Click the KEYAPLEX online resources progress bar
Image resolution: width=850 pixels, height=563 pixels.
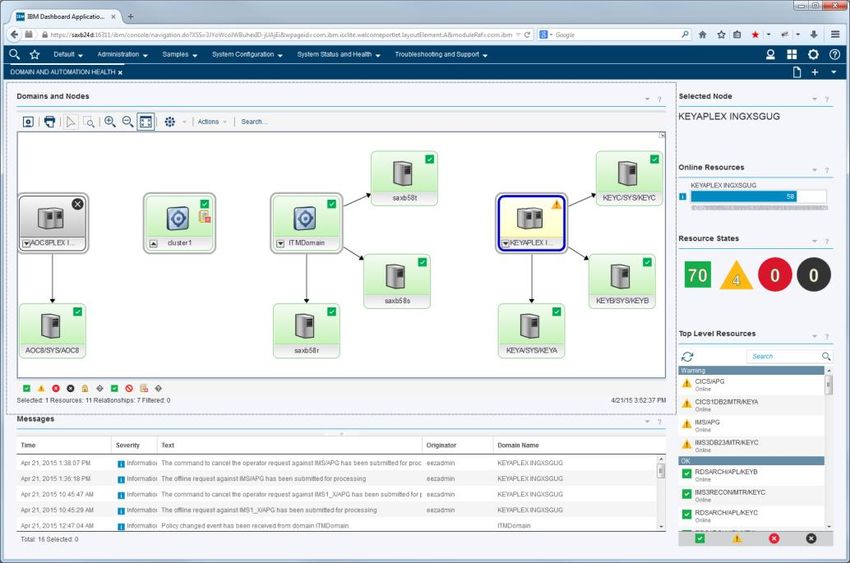(758, 197)
